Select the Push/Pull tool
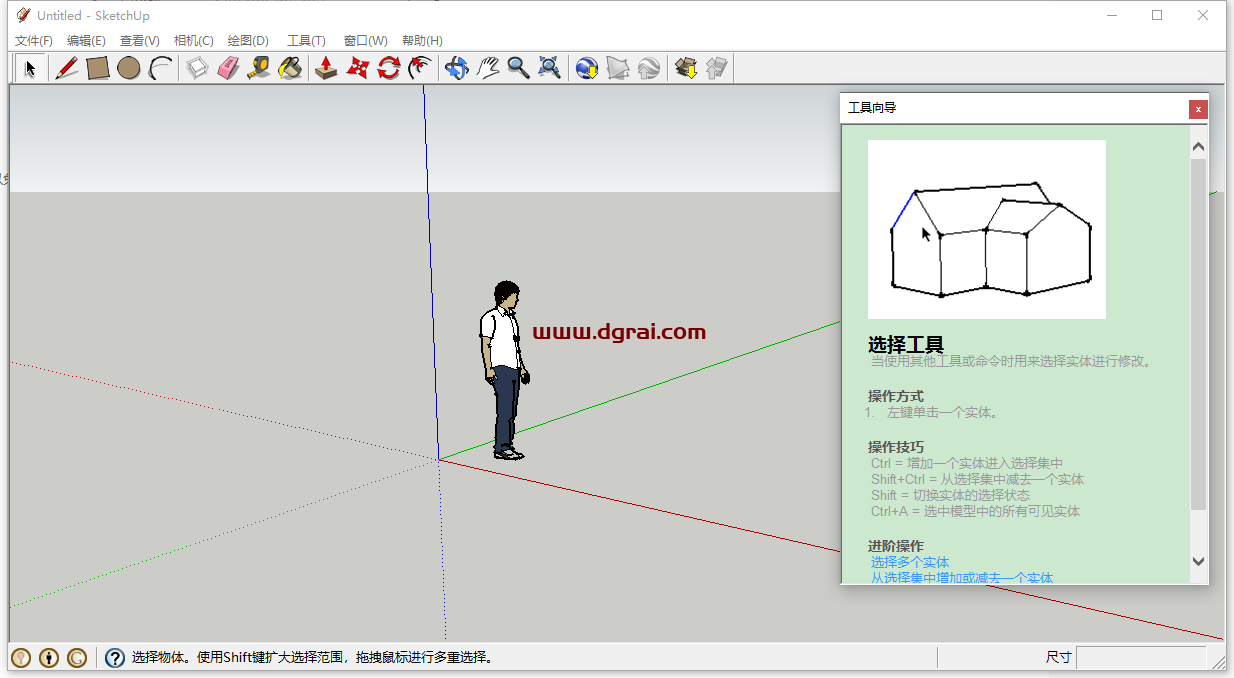The image size is (1234, 678). [325, 67]
